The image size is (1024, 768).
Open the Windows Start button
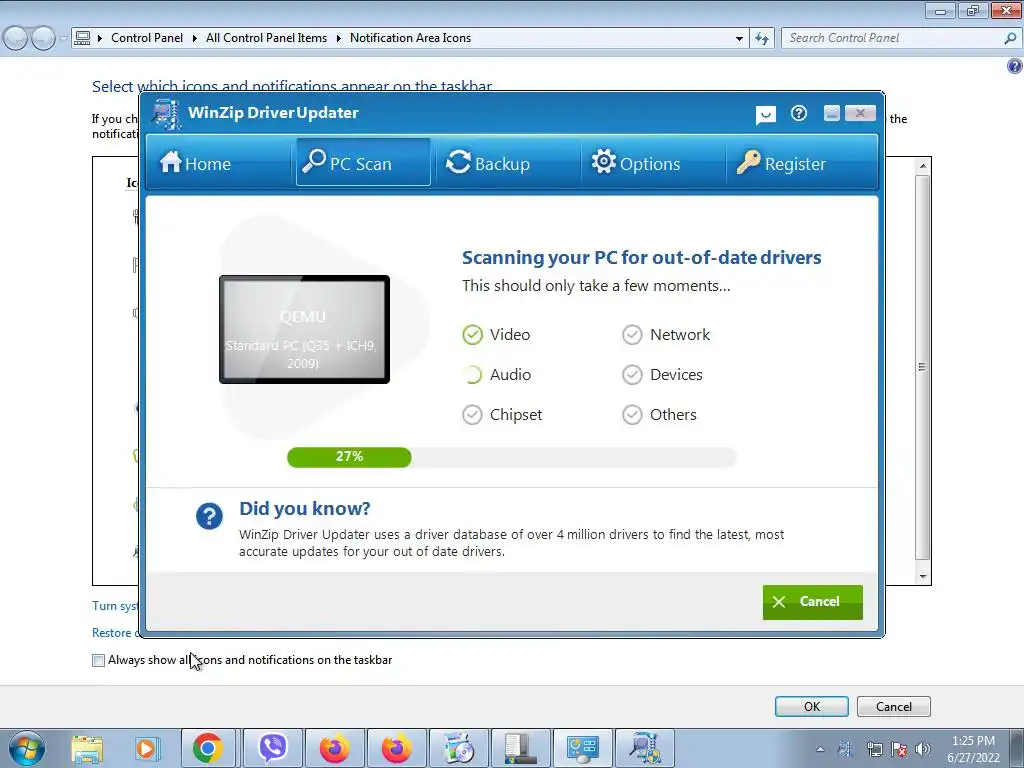pyautogui.click(x=27, y=748)
